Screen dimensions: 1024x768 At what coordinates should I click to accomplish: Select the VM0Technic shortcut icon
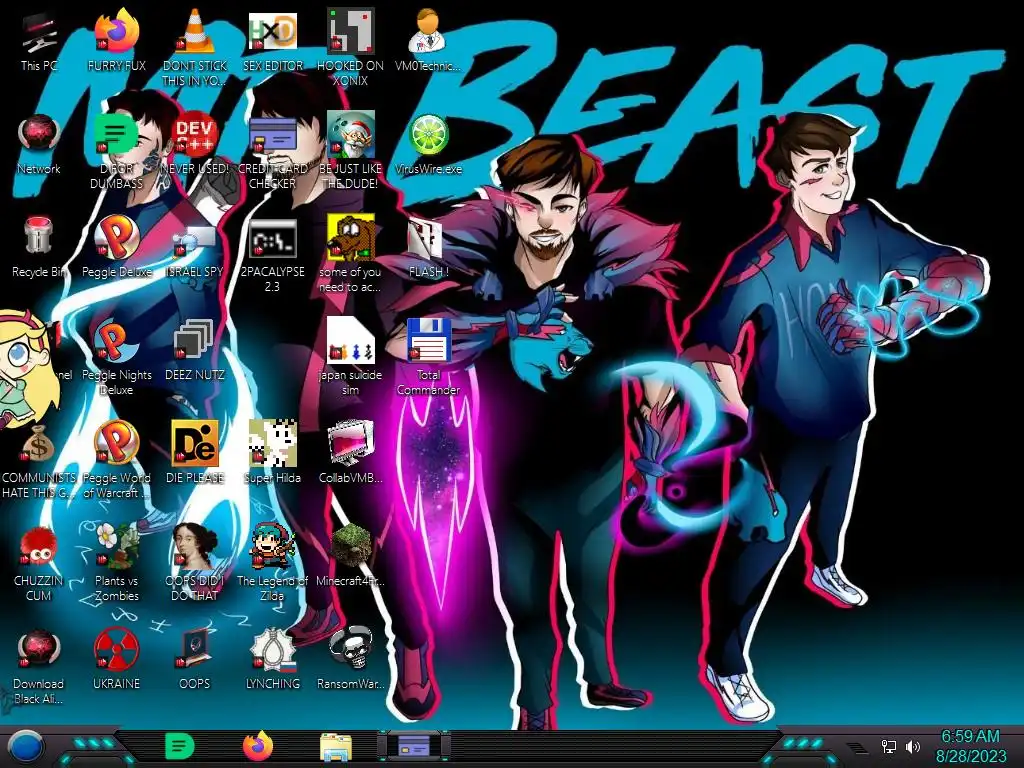pos(428,31)
